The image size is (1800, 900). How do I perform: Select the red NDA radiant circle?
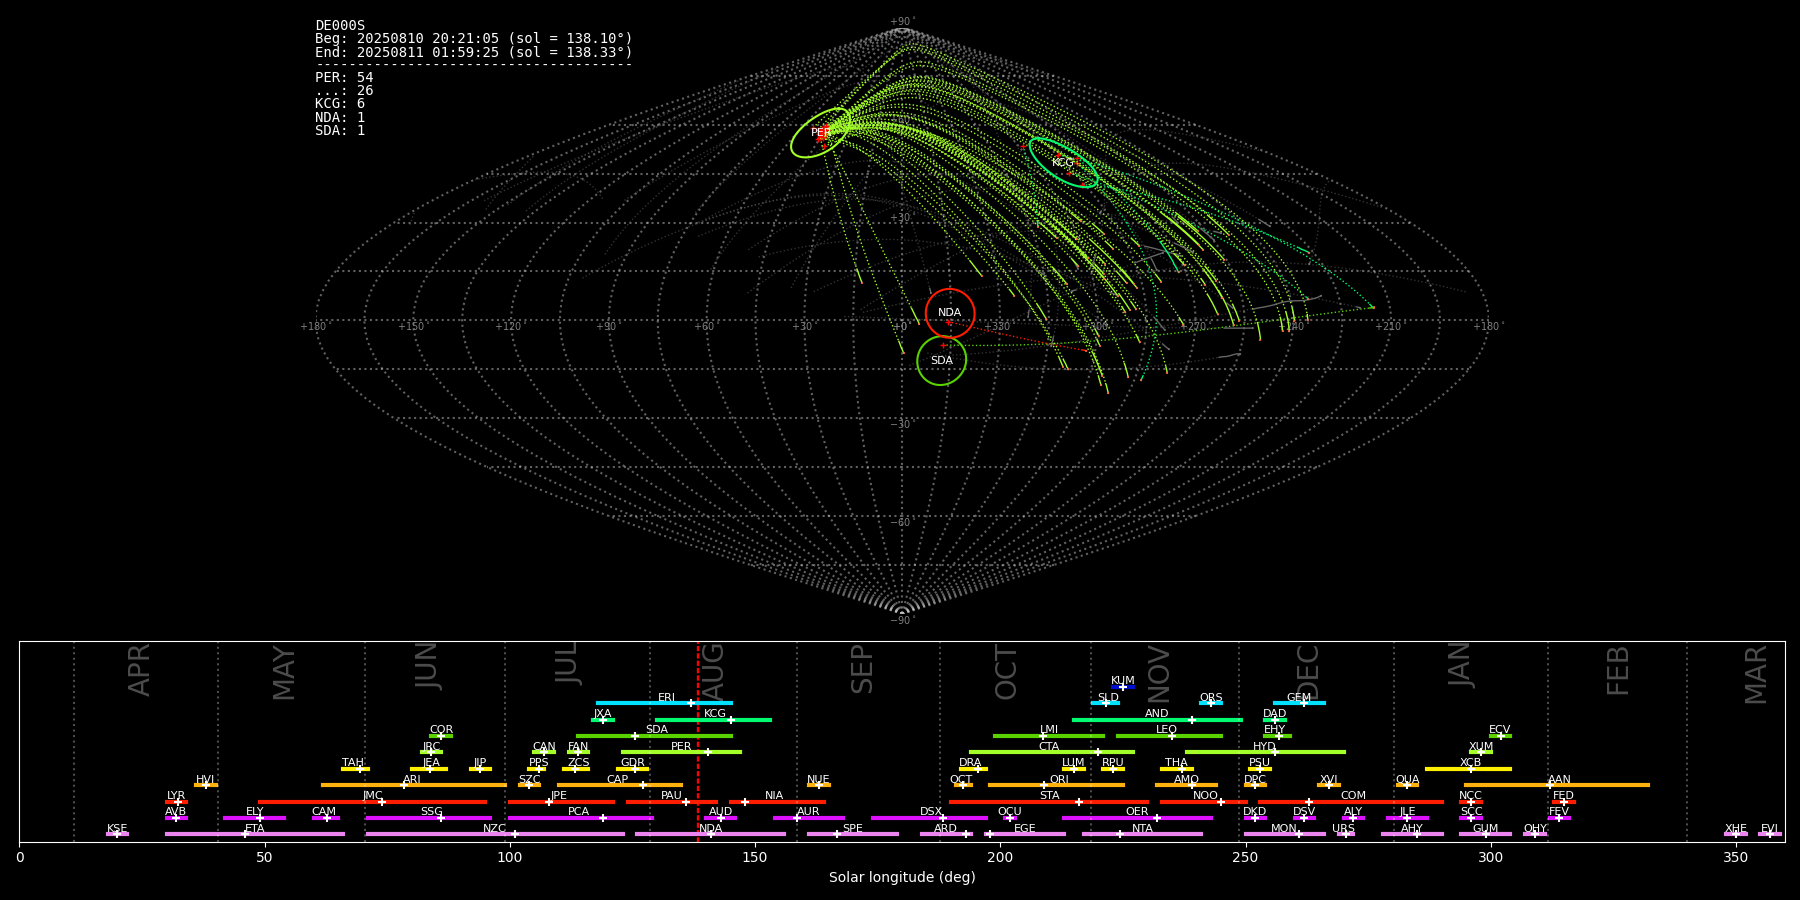click(x=950, y=313)
